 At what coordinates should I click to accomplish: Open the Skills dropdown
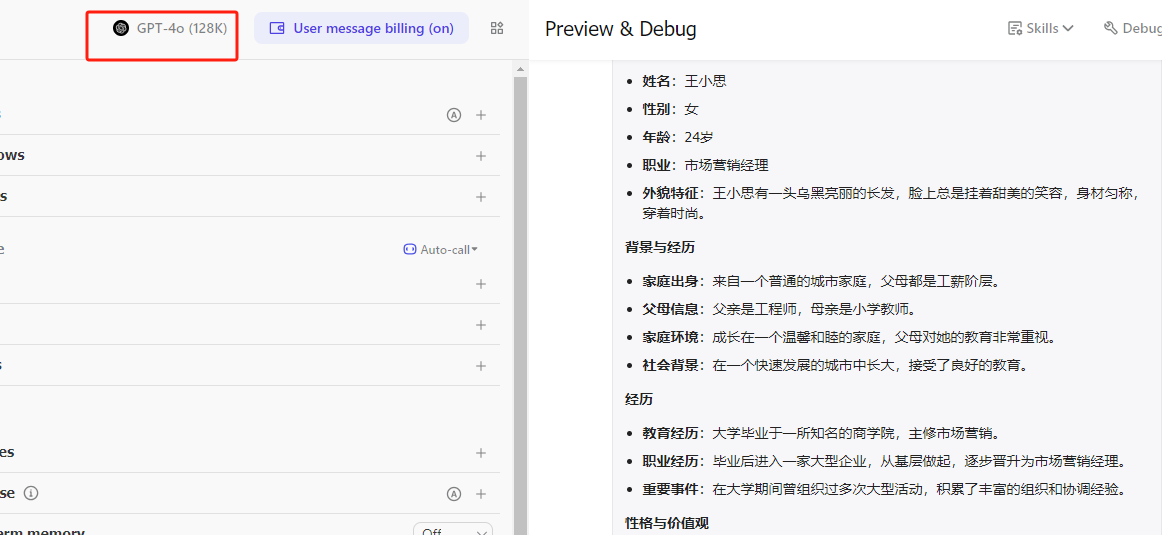tap(1041, 28)
